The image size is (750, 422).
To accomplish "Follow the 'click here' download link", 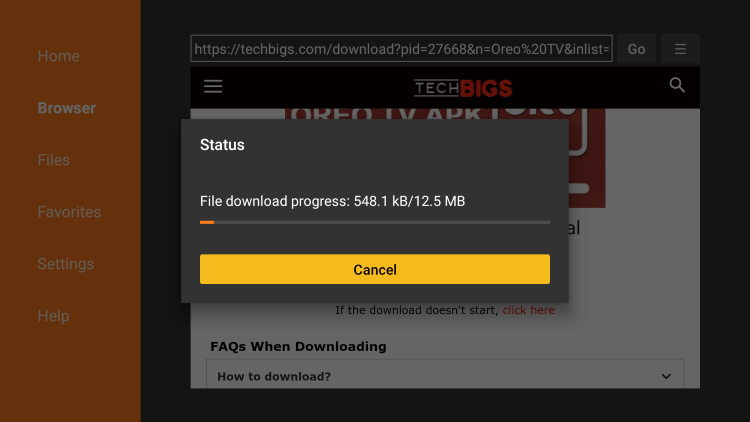I will (529, 310).
